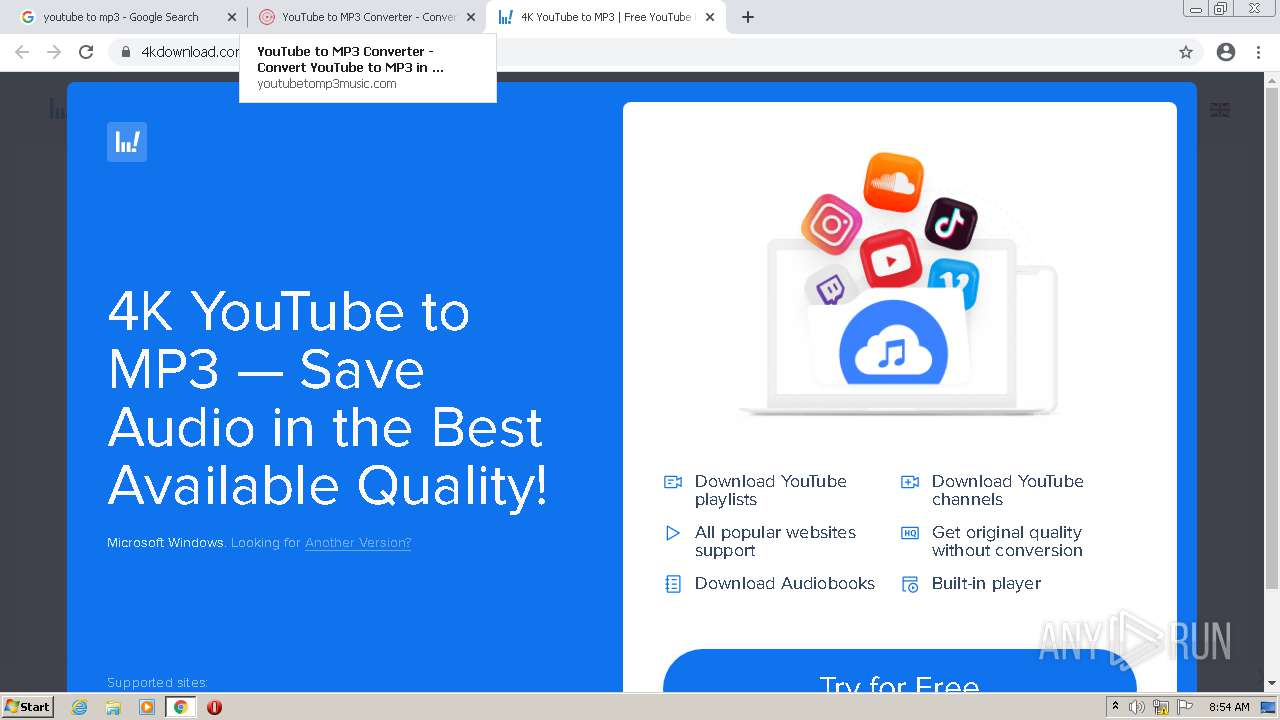The height and width of the screenshot is (720, 1280).
Task: Switch to YouTube to MP3 Converter tab
Action: tap(366, 17)
